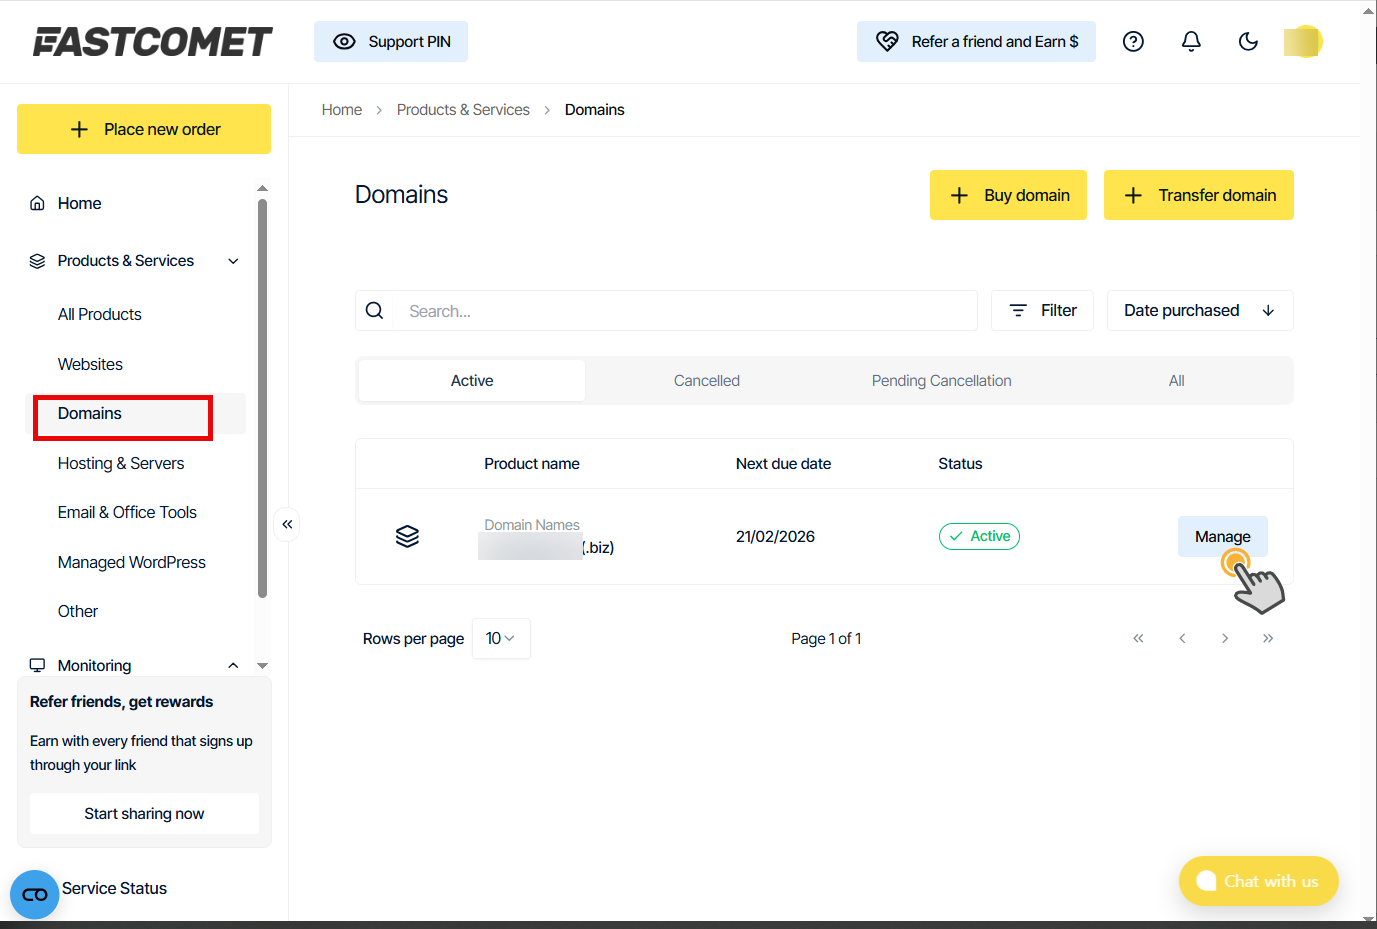Go to last page arrow
The height and width of the screenshot is (929, 1377).
tap(1268, 638)
